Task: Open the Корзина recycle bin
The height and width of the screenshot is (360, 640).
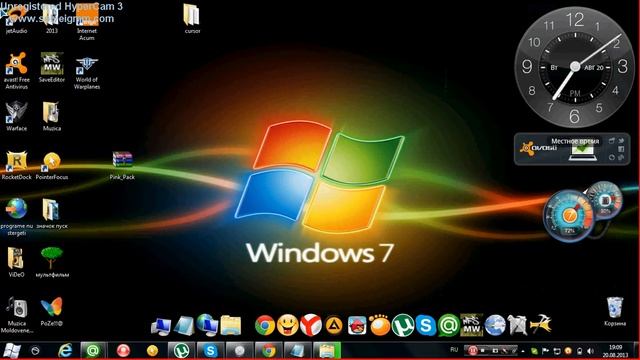Action: pyautogui.click(x=615, y=311)
